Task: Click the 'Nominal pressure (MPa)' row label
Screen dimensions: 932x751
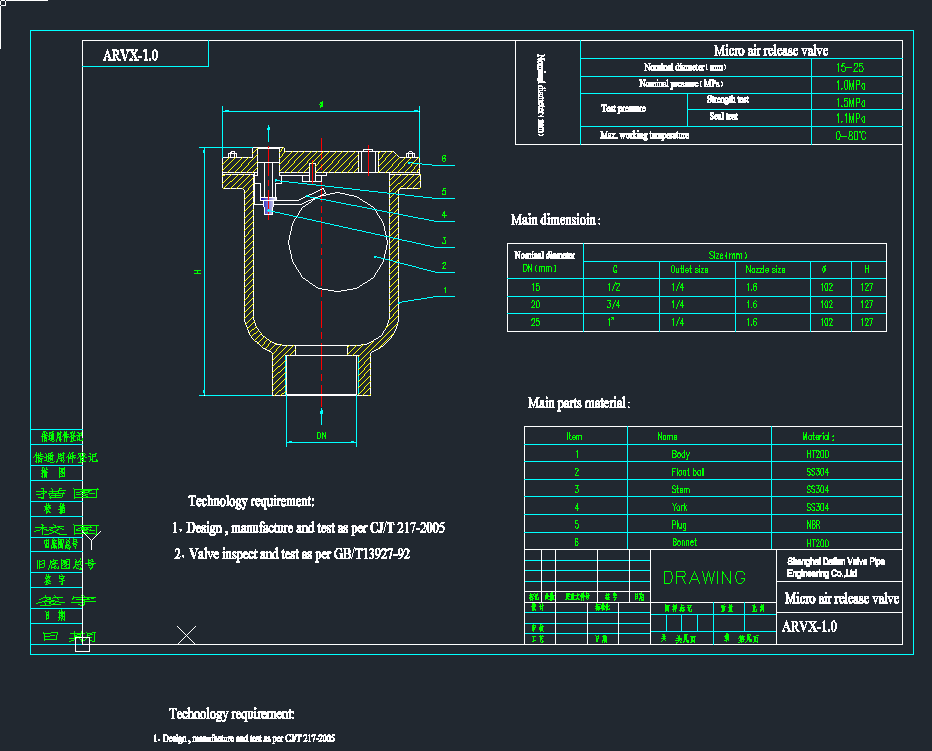Action: pyautogui.click(x=681, y=83)
